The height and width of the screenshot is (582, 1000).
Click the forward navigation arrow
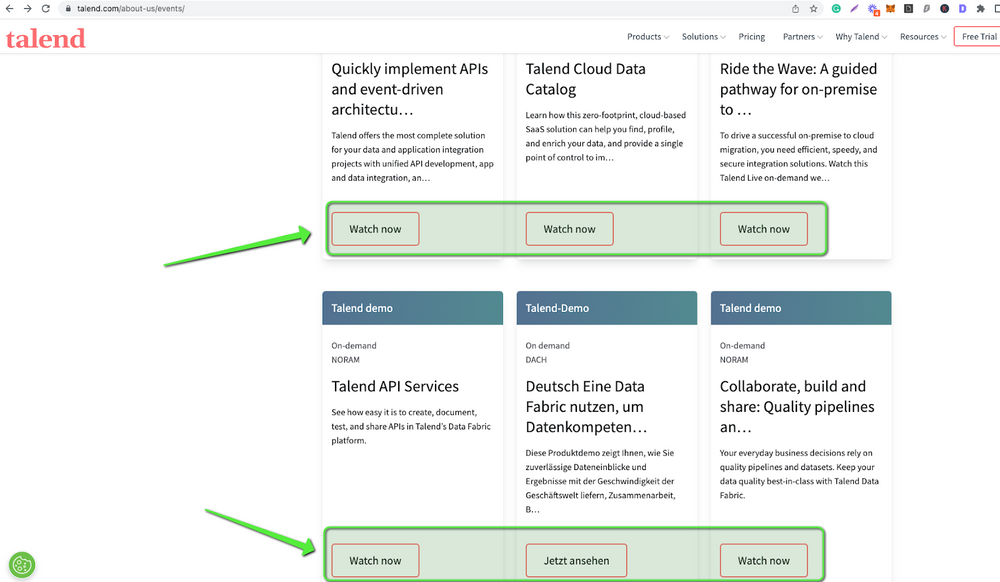tap(27, 8)
